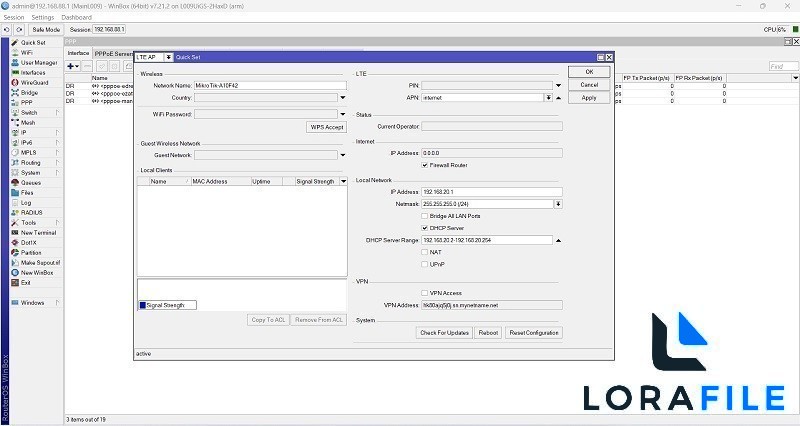Click the WPS Accept button
This screenshot has height=426, width=800.
click(x=327, y=127)
